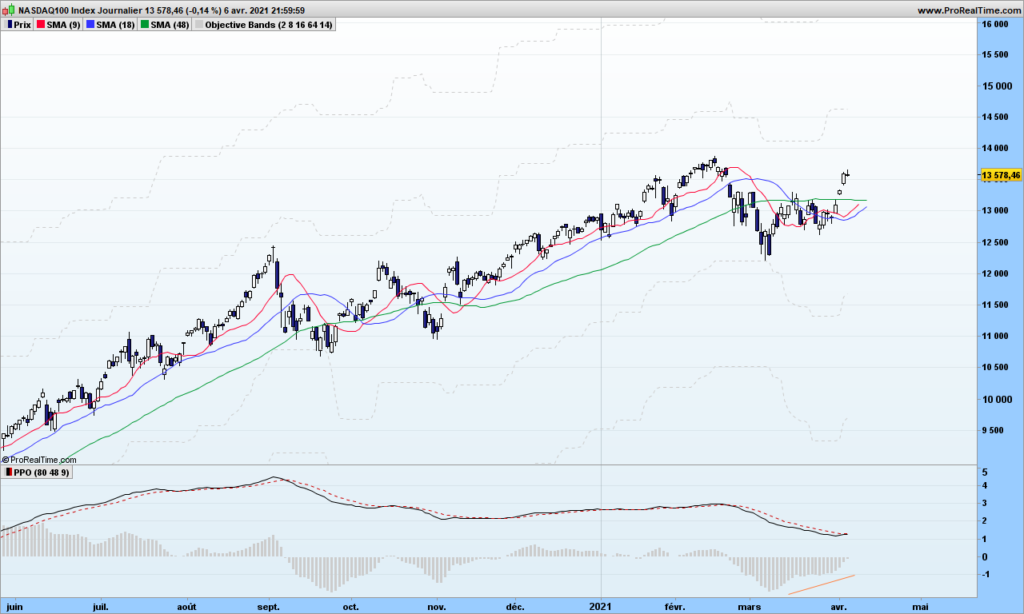Select the déc. label on the time axis
This screenshot has width=1024, height=614.
click(x=515, y=607)
